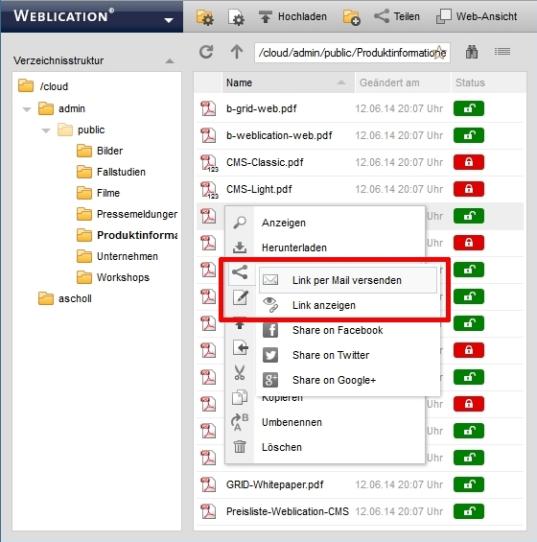
Task: Open file GRID-Whitepaper.pdf
Action: click(275, 485)
